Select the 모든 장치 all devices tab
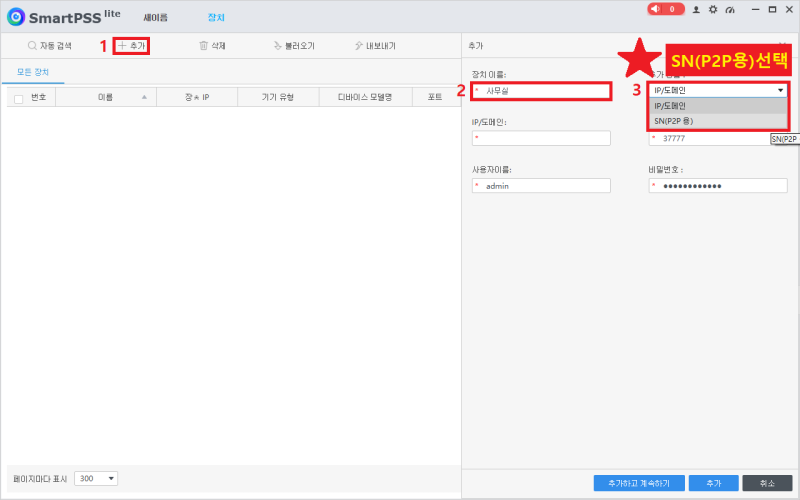 click(x=33, y=72)
